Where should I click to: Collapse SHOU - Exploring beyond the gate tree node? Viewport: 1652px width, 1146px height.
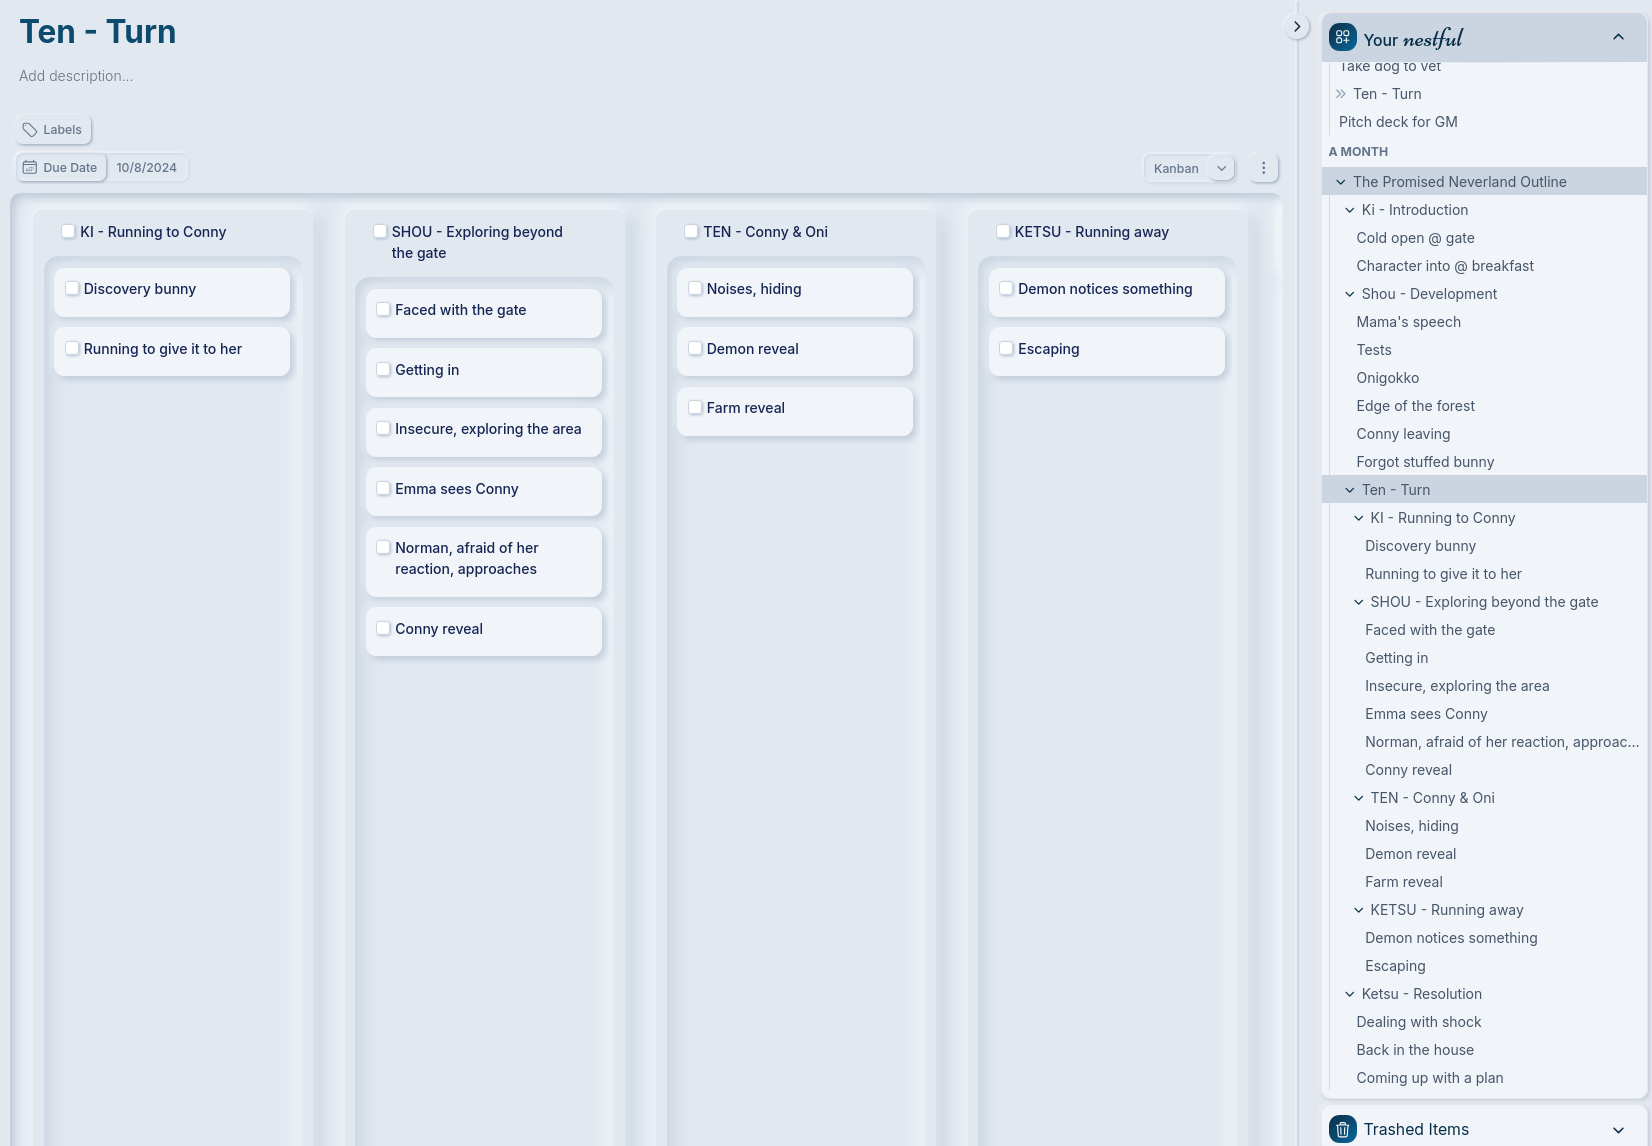(1359, 602)
